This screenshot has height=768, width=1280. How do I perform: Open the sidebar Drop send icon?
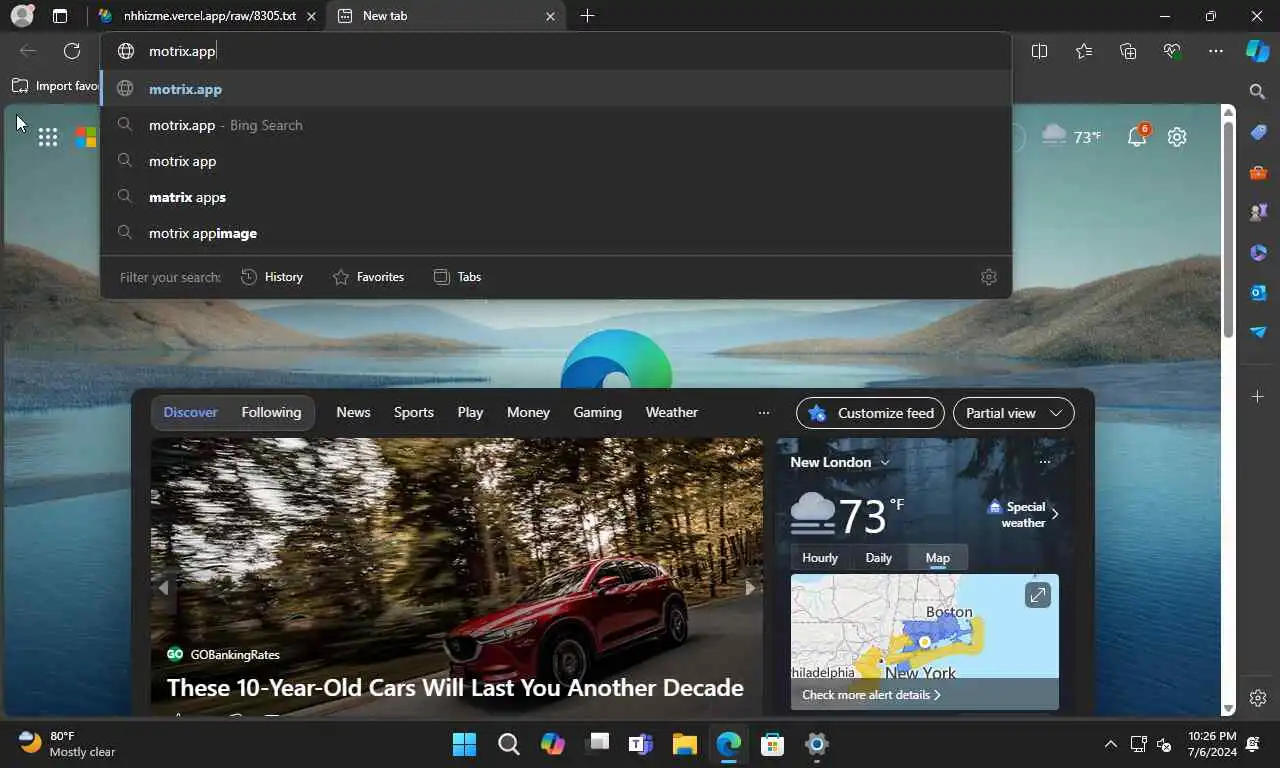pos(1258,332)
